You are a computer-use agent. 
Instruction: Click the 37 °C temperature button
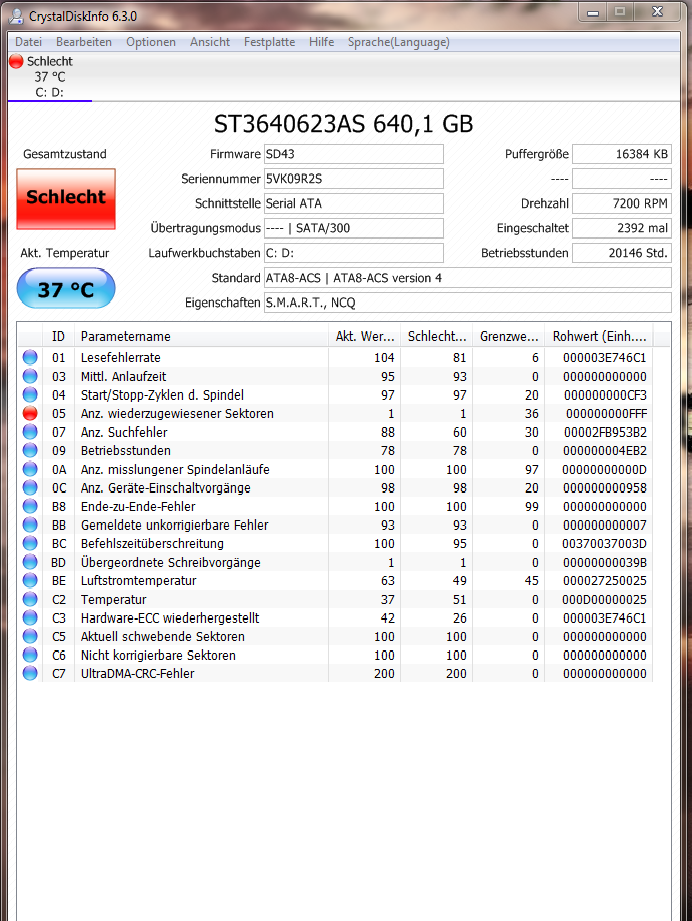(x=66, y=288)
